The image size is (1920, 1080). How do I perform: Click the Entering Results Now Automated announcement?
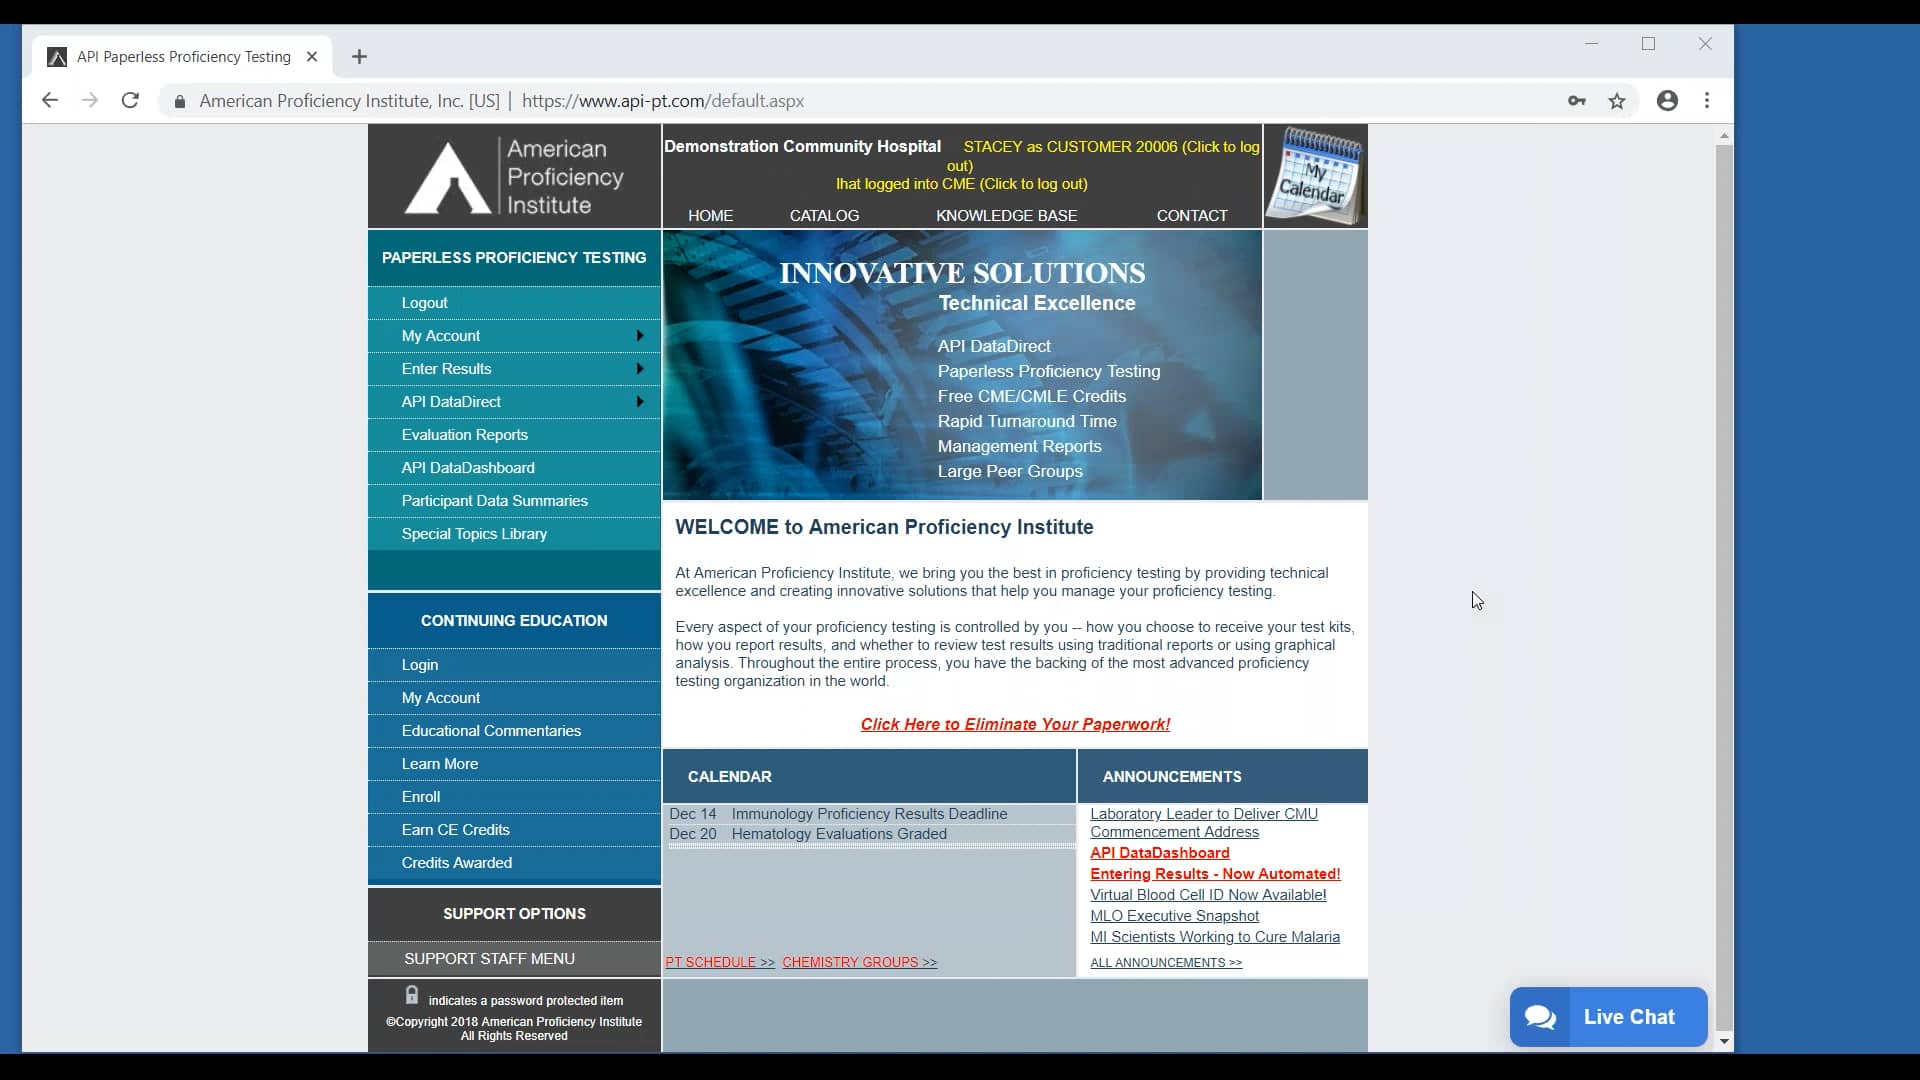1215,873
